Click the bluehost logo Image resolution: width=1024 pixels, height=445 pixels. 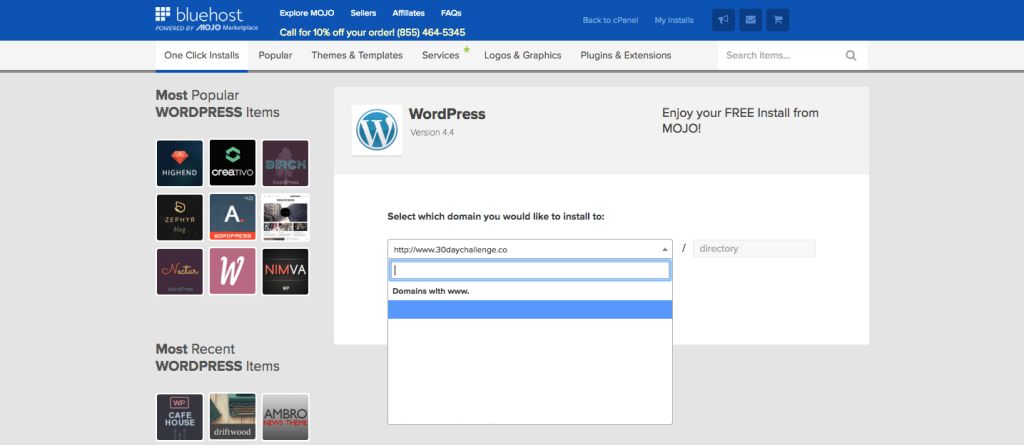pyautogui.click(x=206, y=19)
